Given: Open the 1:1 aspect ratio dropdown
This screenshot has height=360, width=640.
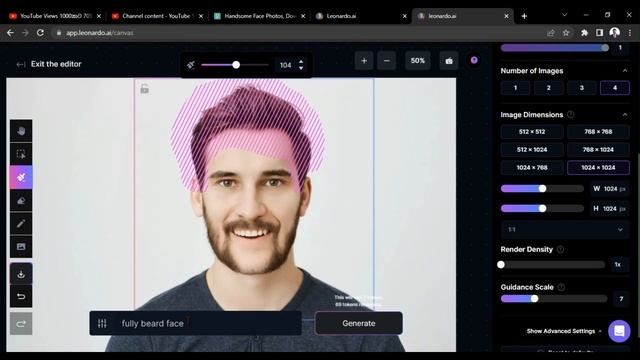Looking at the screenshot, I should [565, 229].
